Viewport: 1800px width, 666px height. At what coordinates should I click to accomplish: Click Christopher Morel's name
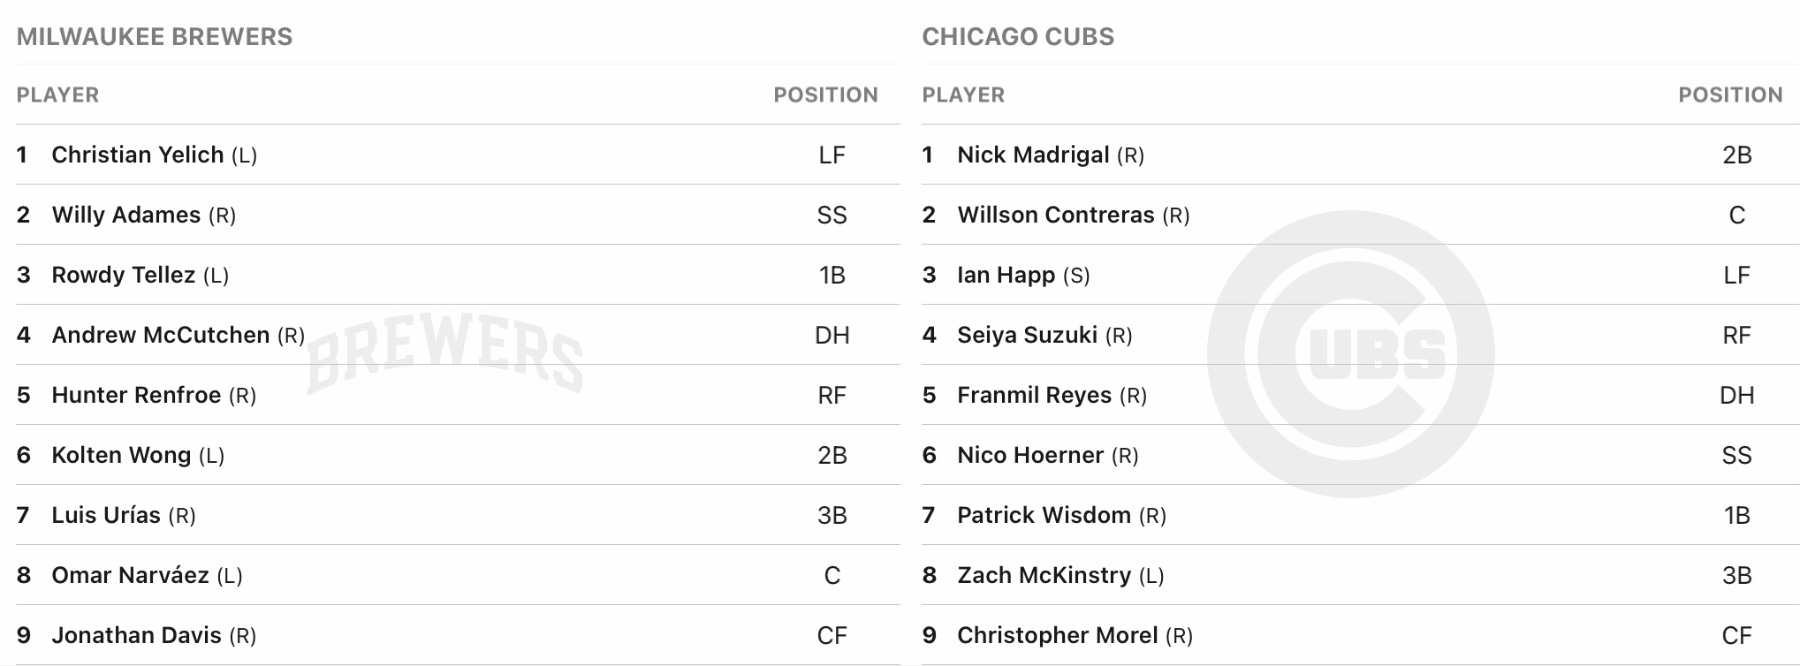pos(1057,635)
